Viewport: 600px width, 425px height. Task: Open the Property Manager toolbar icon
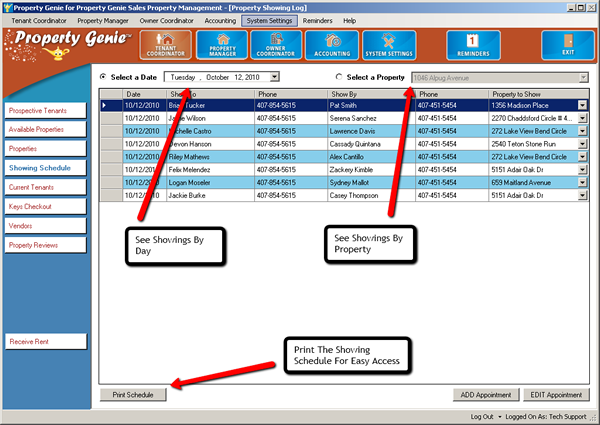pos(222,45)
